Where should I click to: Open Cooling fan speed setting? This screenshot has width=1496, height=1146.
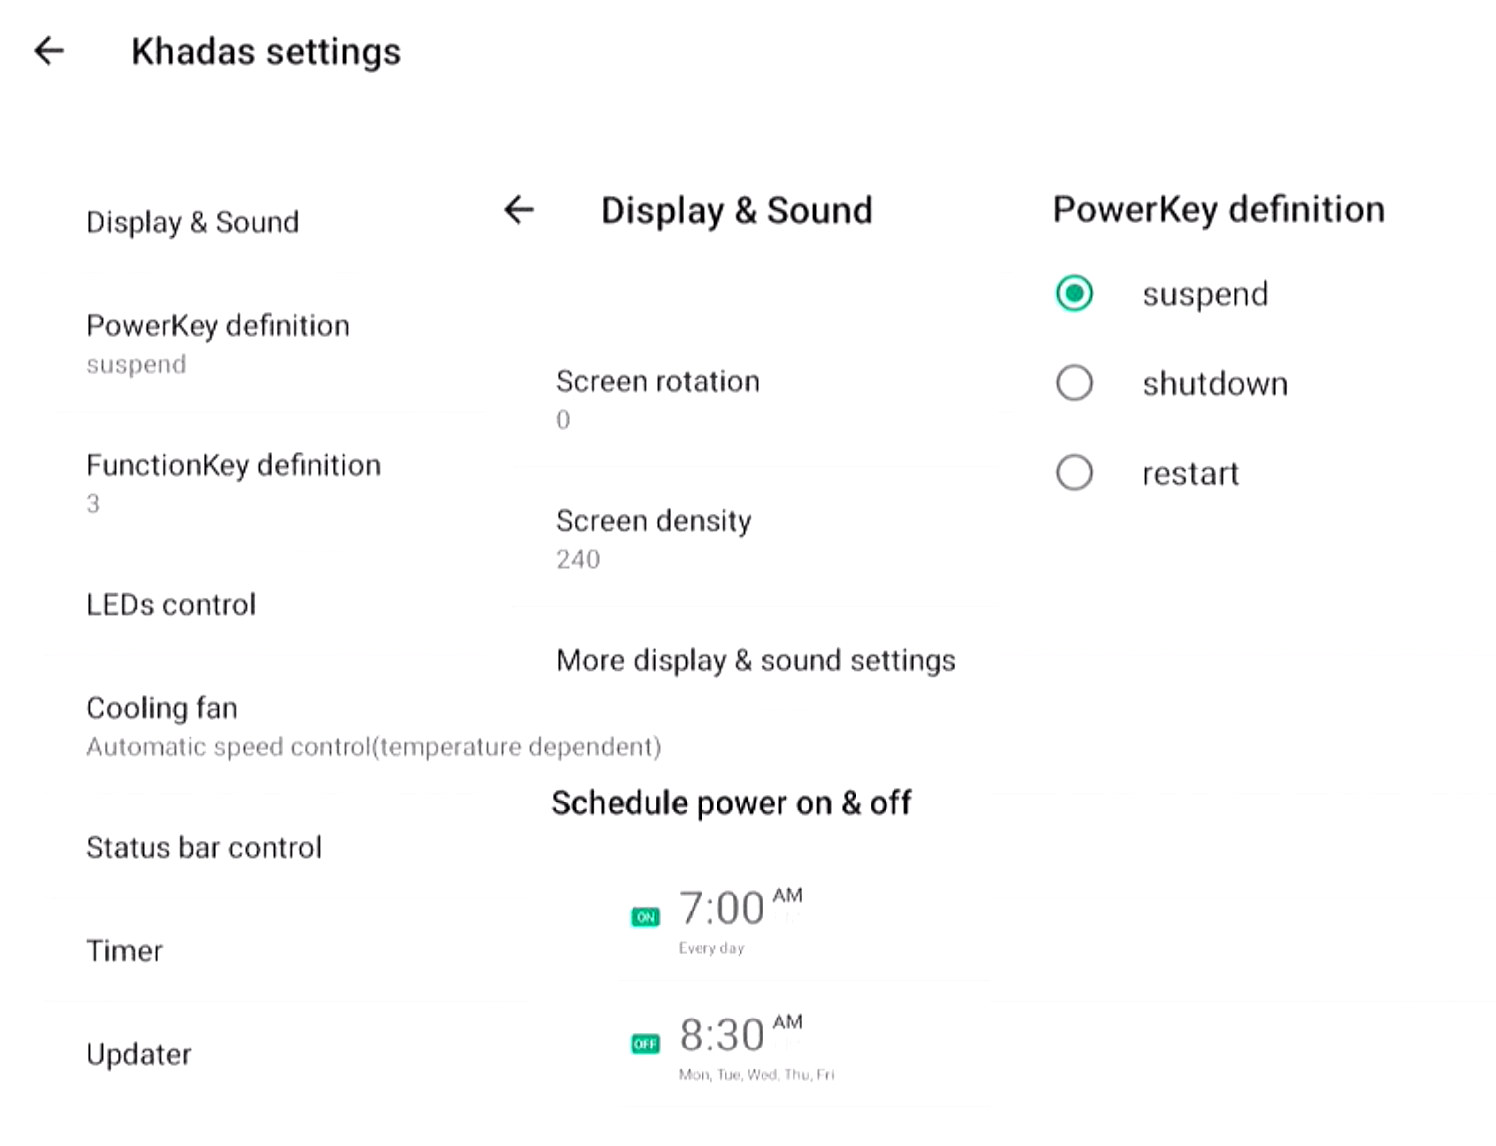373,727
